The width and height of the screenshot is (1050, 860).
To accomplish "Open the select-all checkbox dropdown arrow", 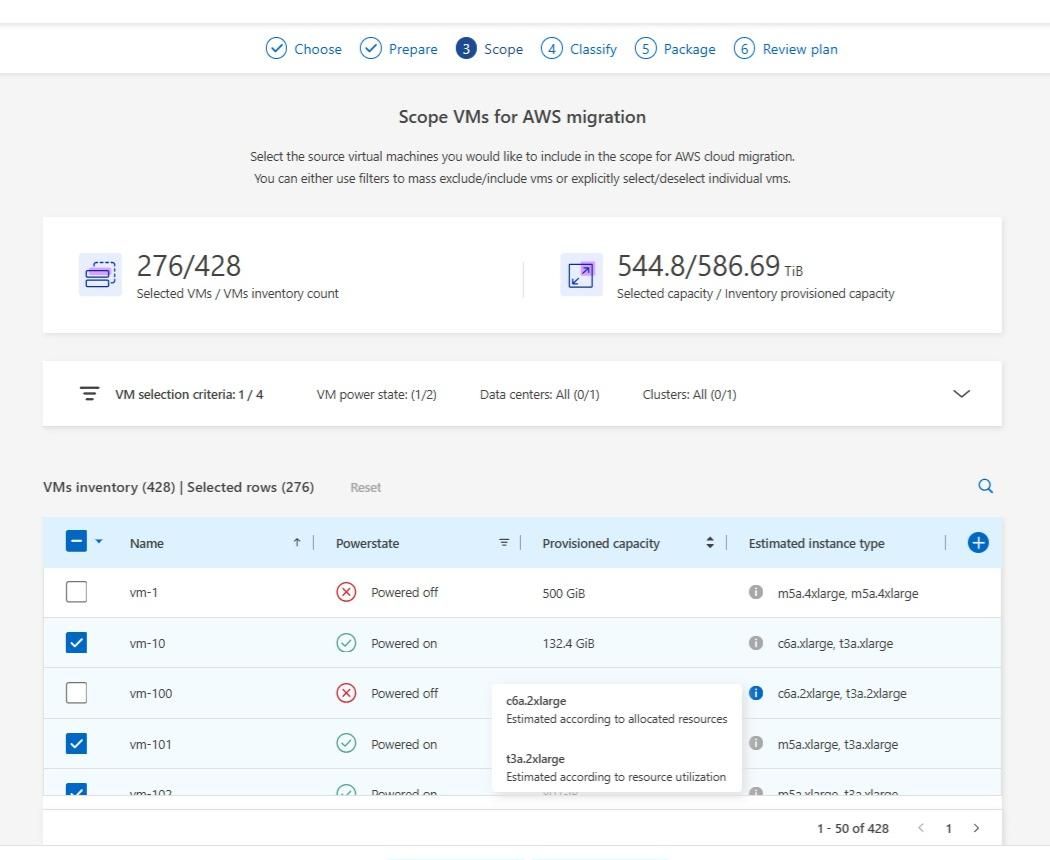I will coord(99,542).
